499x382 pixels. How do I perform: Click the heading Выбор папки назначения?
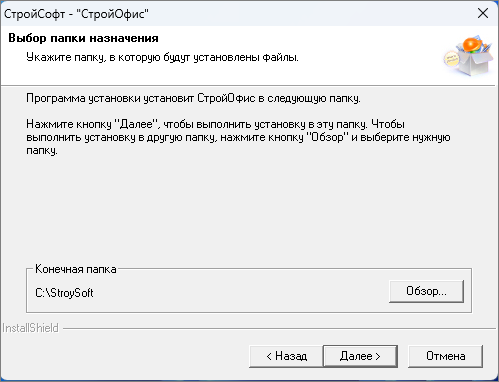point(83,38)
